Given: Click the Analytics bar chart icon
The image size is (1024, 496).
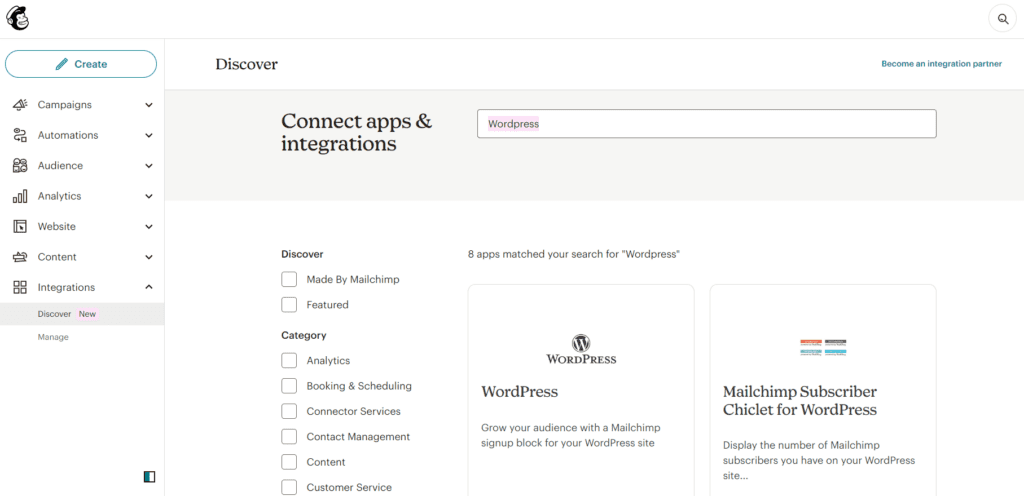Looking at the screenshot, I should [x=20, y=196].
